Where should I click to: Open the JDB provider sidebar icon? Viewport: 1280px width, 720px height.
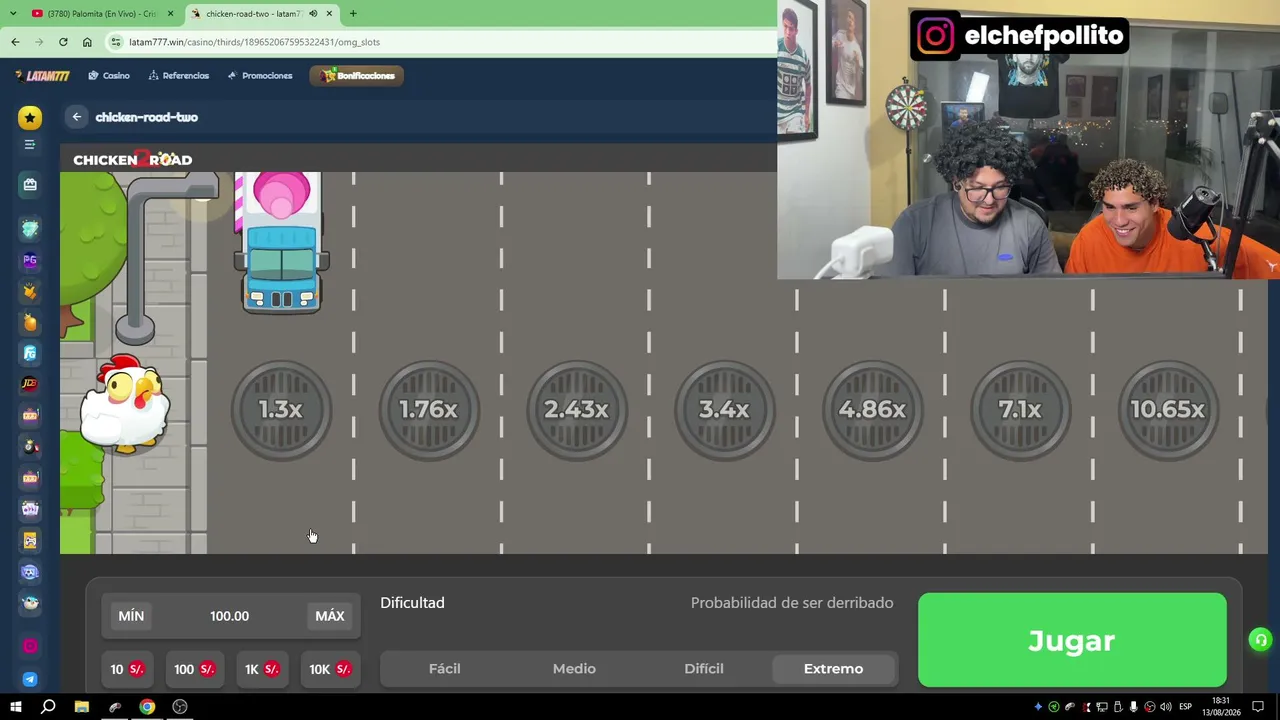click(30, 383)
